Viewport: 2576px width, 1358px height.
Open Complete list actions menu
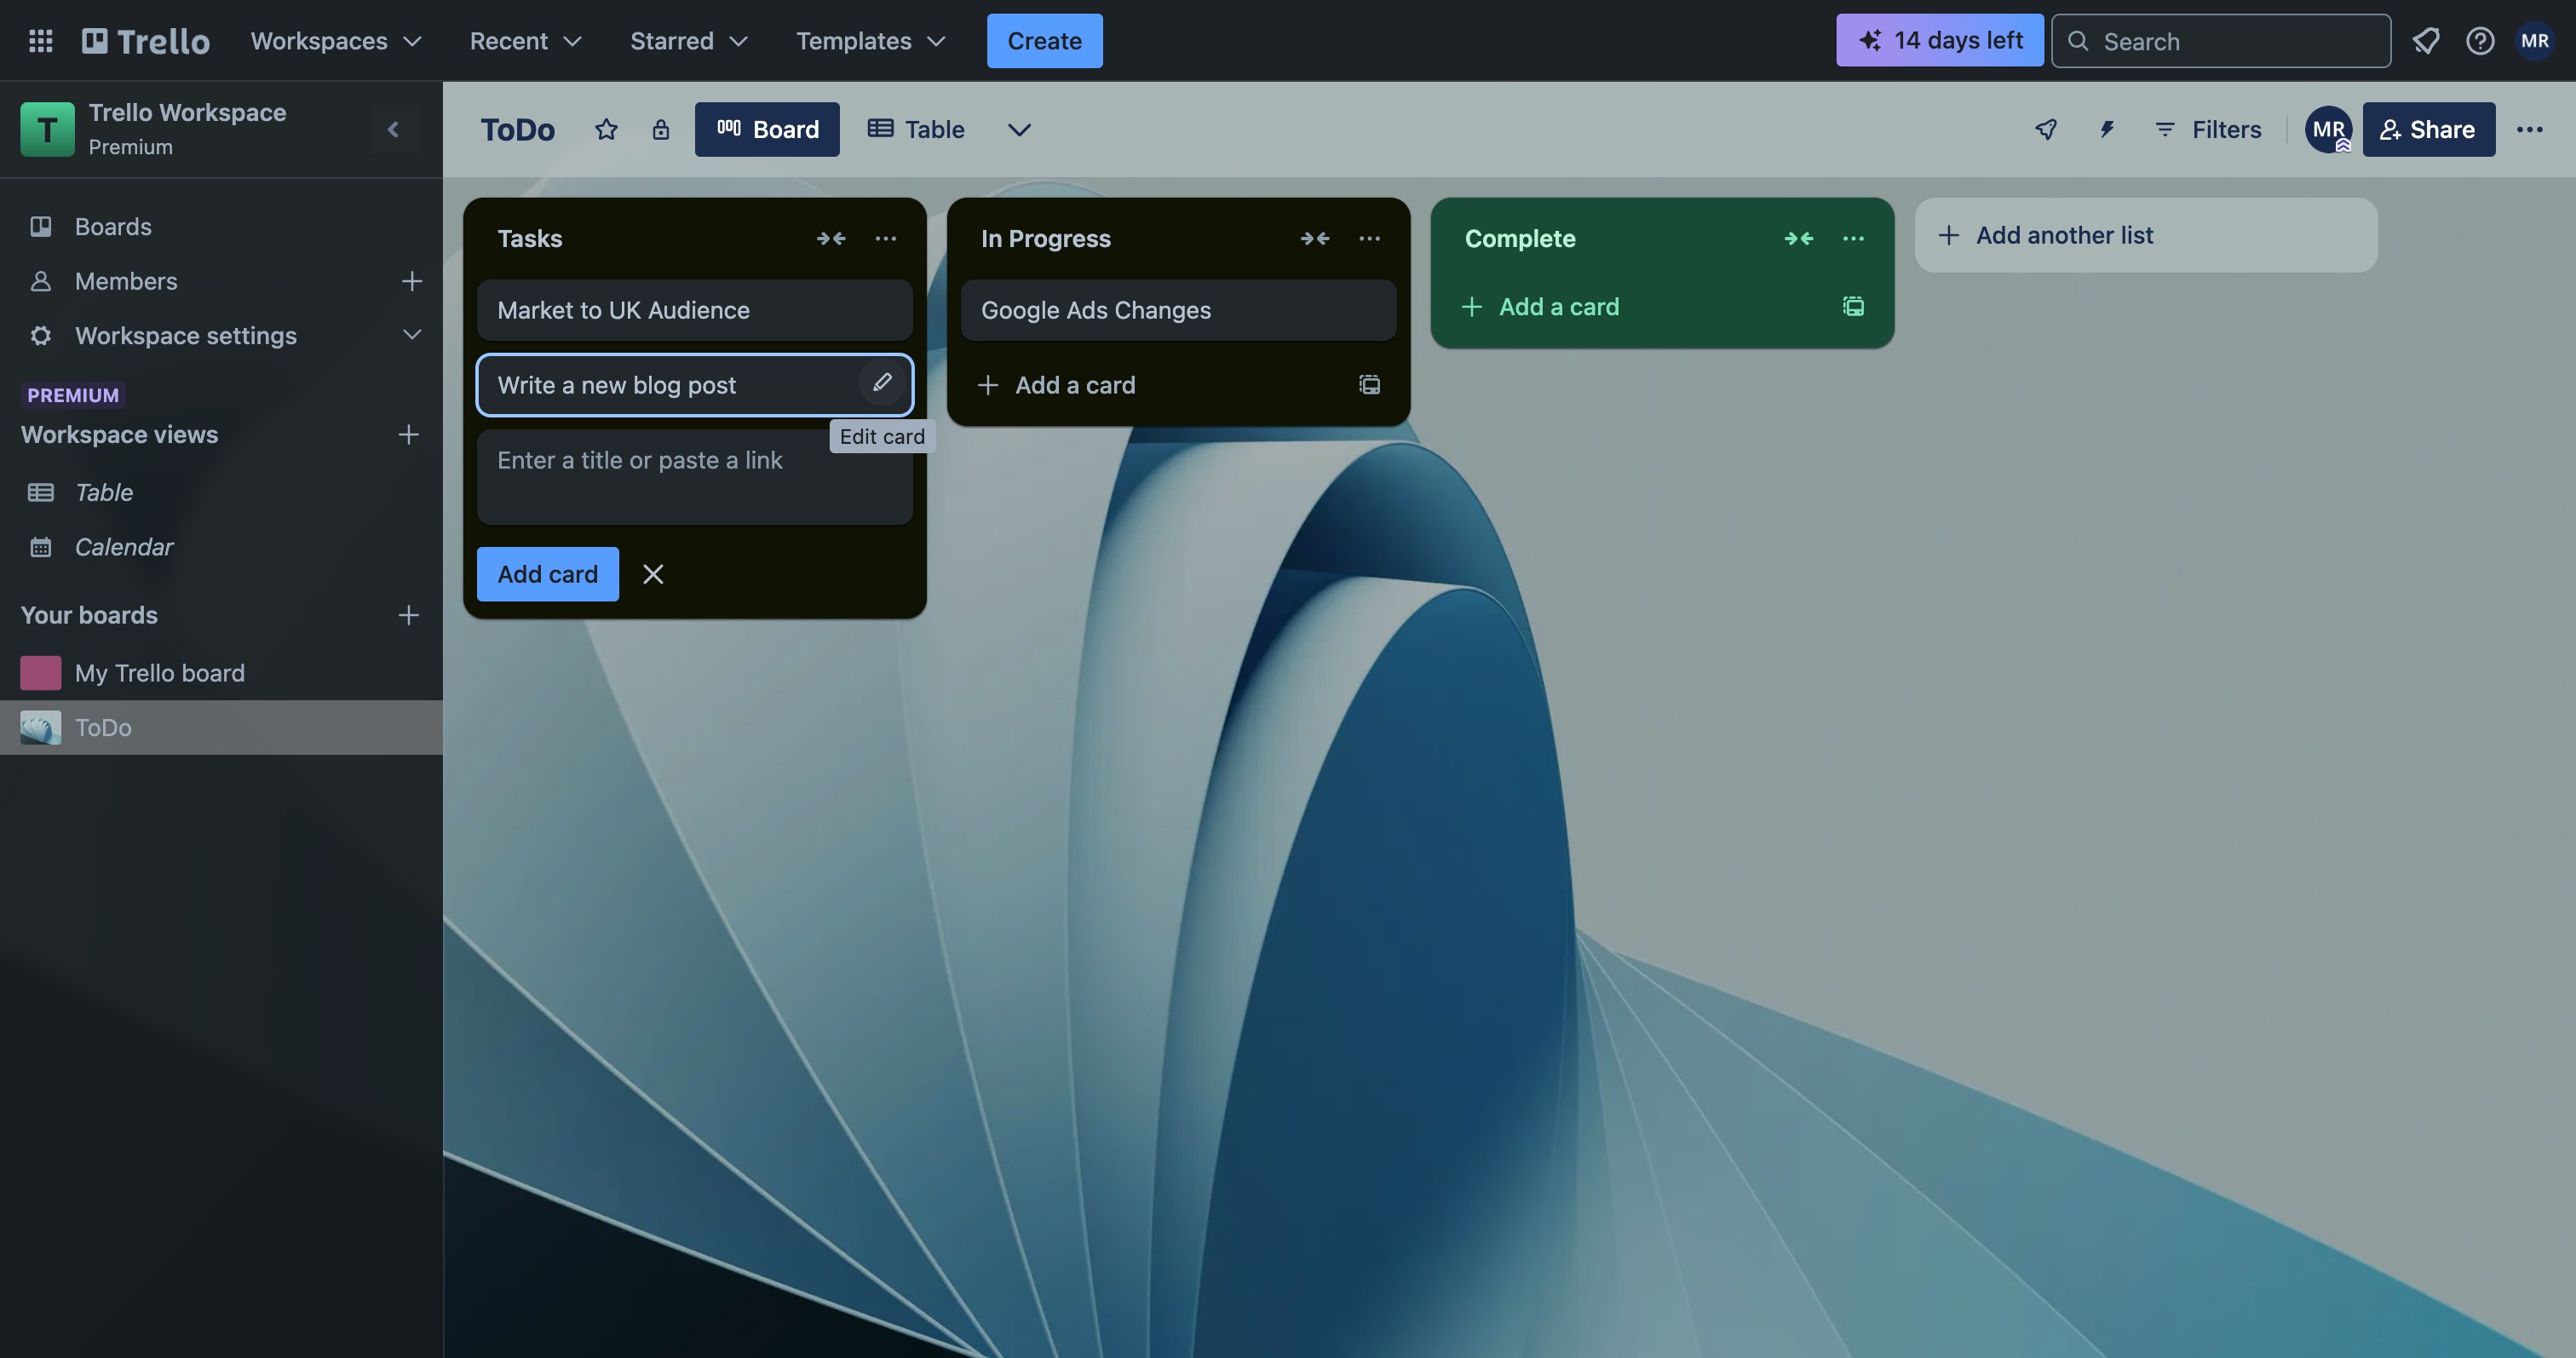pos(1853,238)
